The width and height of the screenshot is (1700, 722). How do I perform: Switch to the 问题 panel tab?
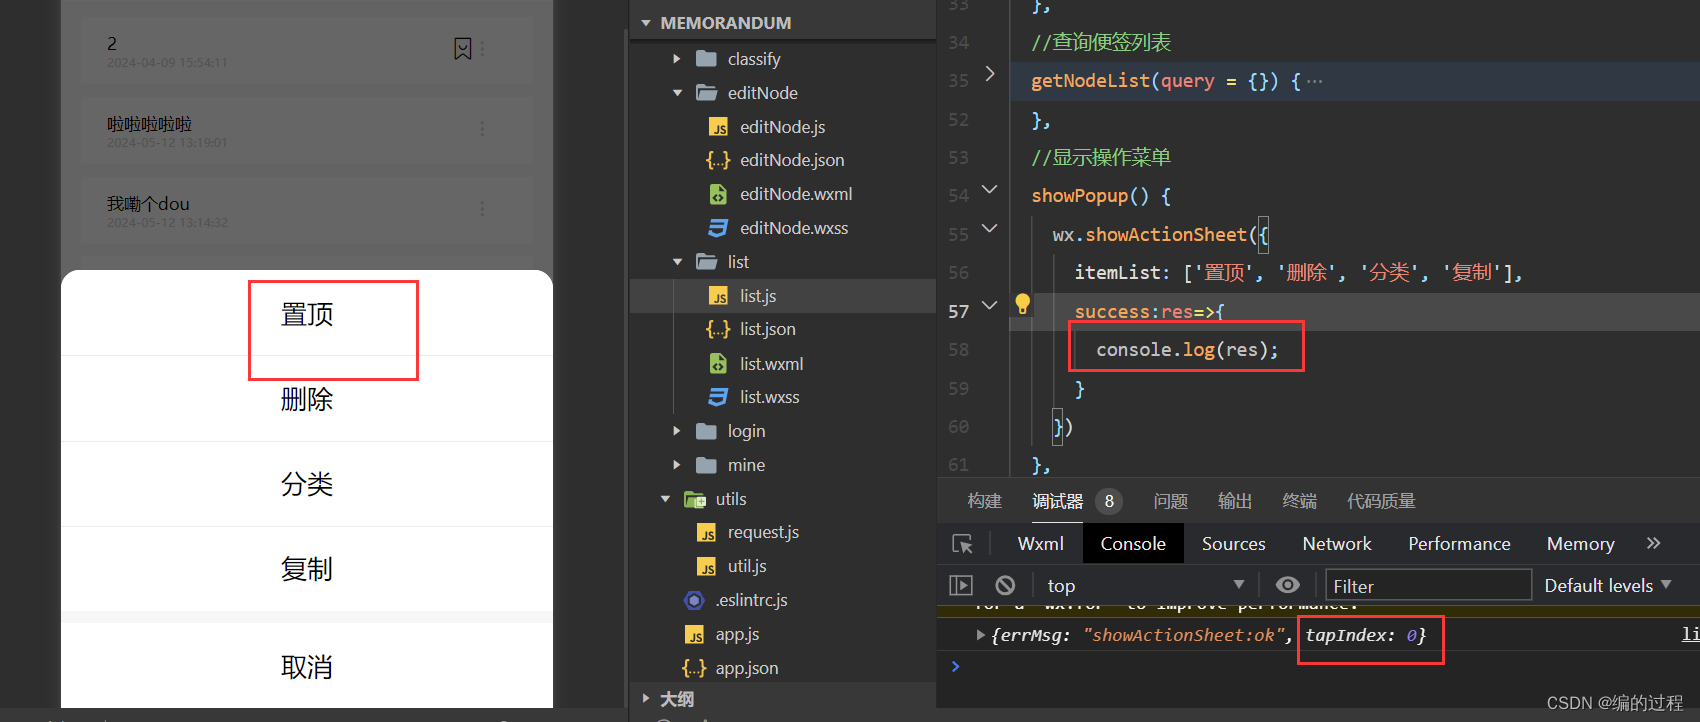1171,501
